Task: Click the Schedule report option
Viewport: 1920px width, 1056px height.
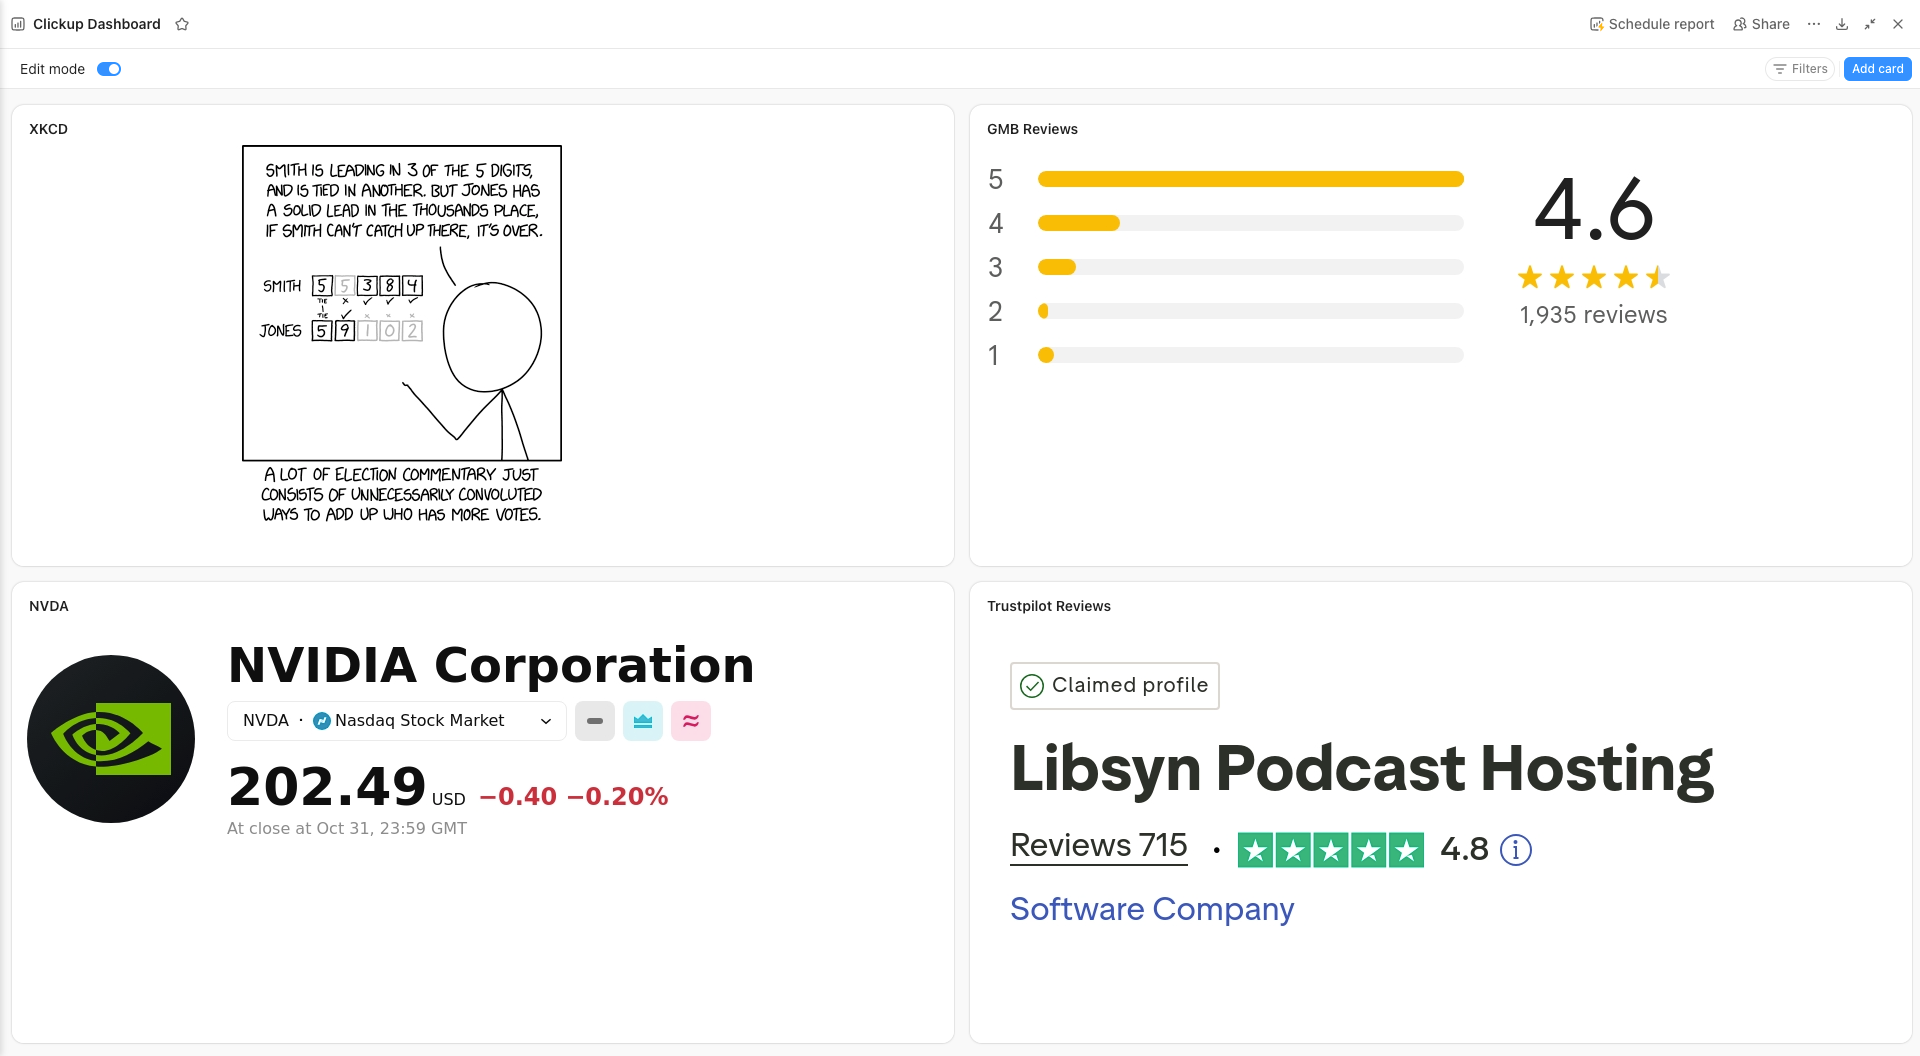Action: tap(1652, 24)
